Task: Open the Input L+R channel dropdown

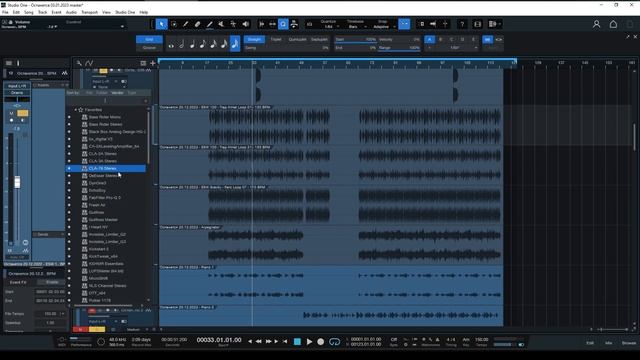Action: click(17, 86)
